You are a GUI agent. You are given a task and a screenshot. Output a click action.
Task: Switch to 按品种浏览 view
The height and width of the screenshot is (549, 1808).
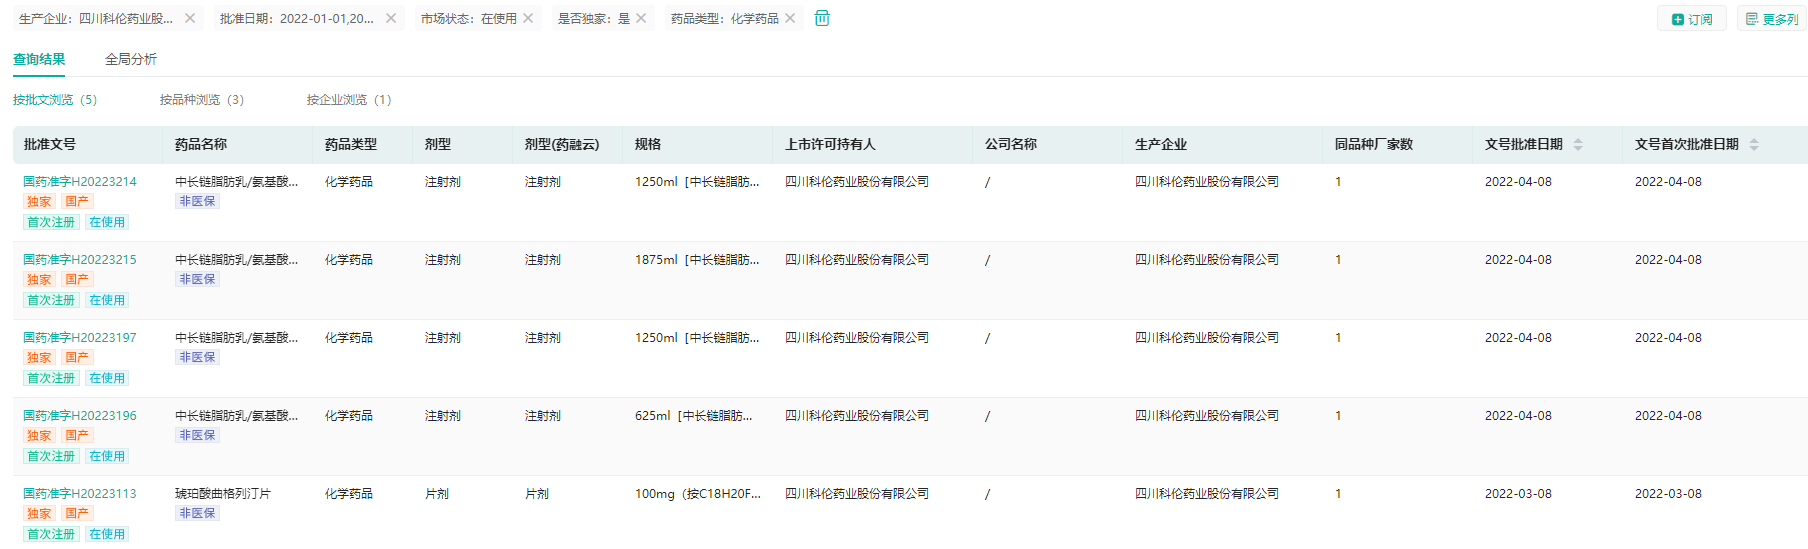201,100
